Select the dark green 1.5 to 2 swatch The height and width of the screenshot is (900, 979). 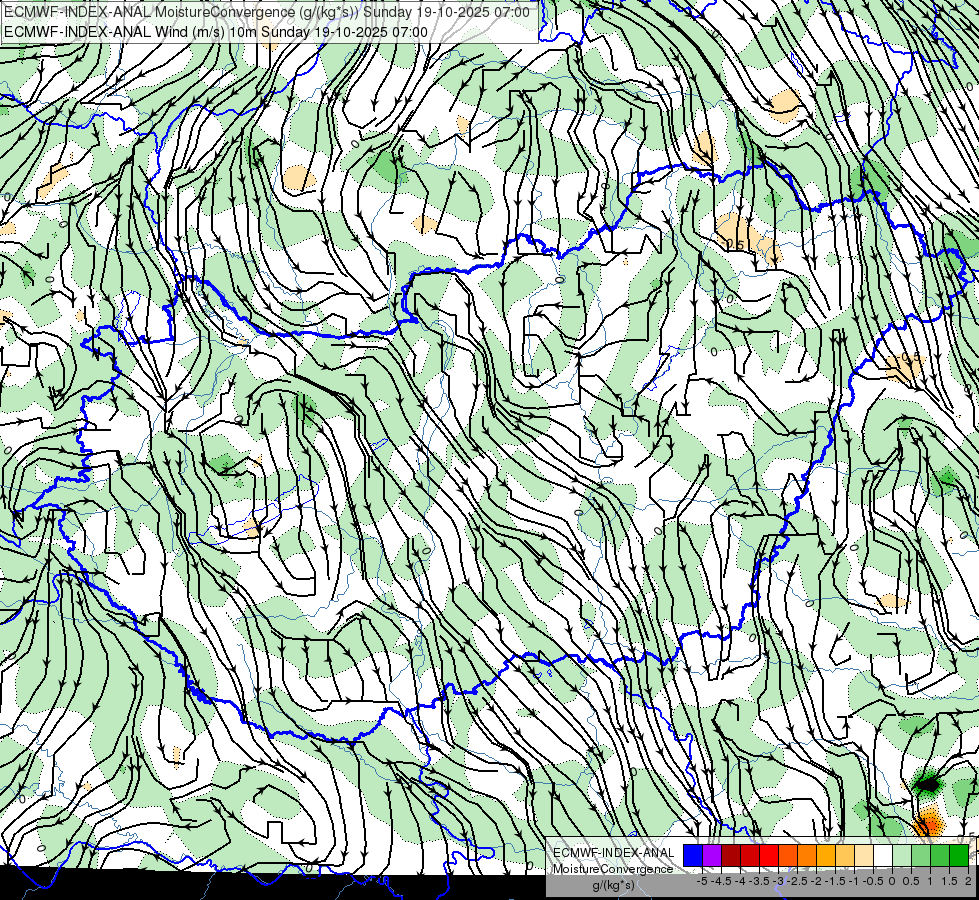coord(959,856)
